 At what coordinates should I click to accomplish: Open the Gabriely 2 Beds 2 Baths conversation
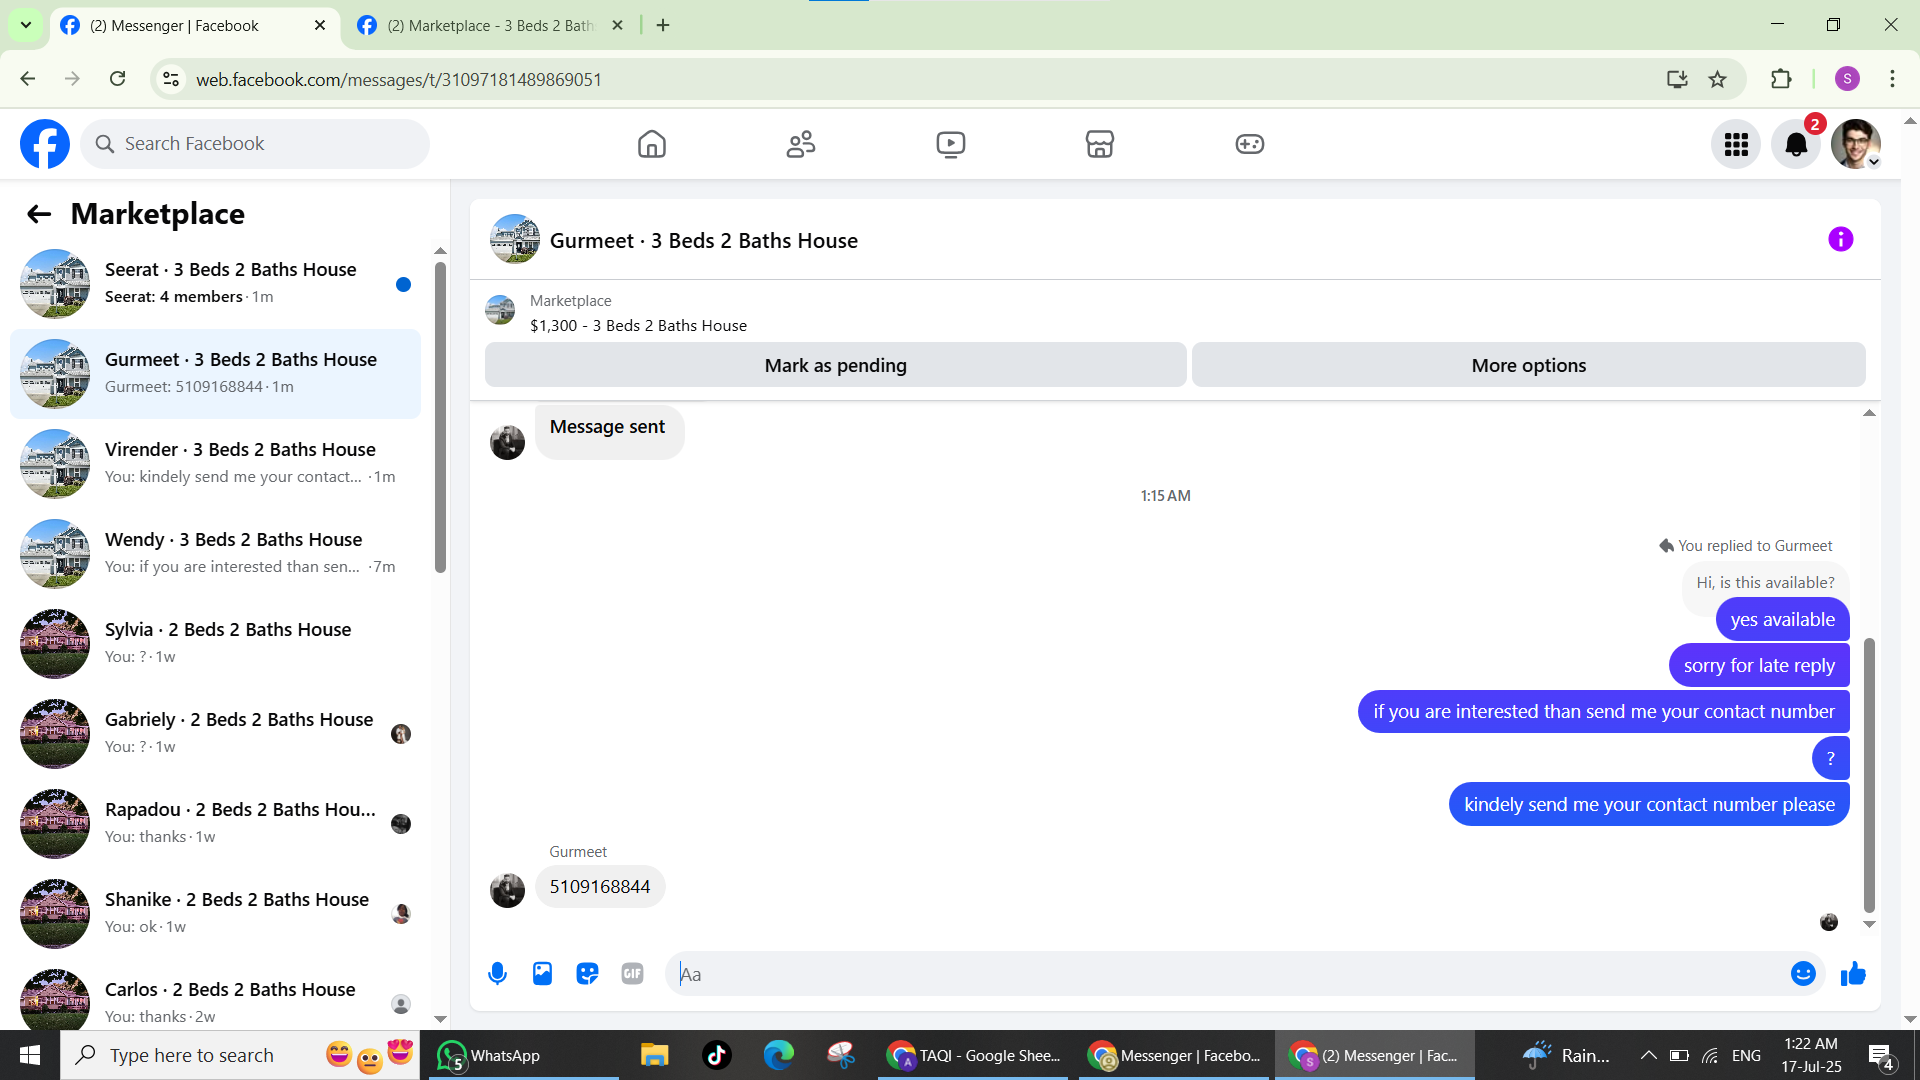tap(215, 734)
